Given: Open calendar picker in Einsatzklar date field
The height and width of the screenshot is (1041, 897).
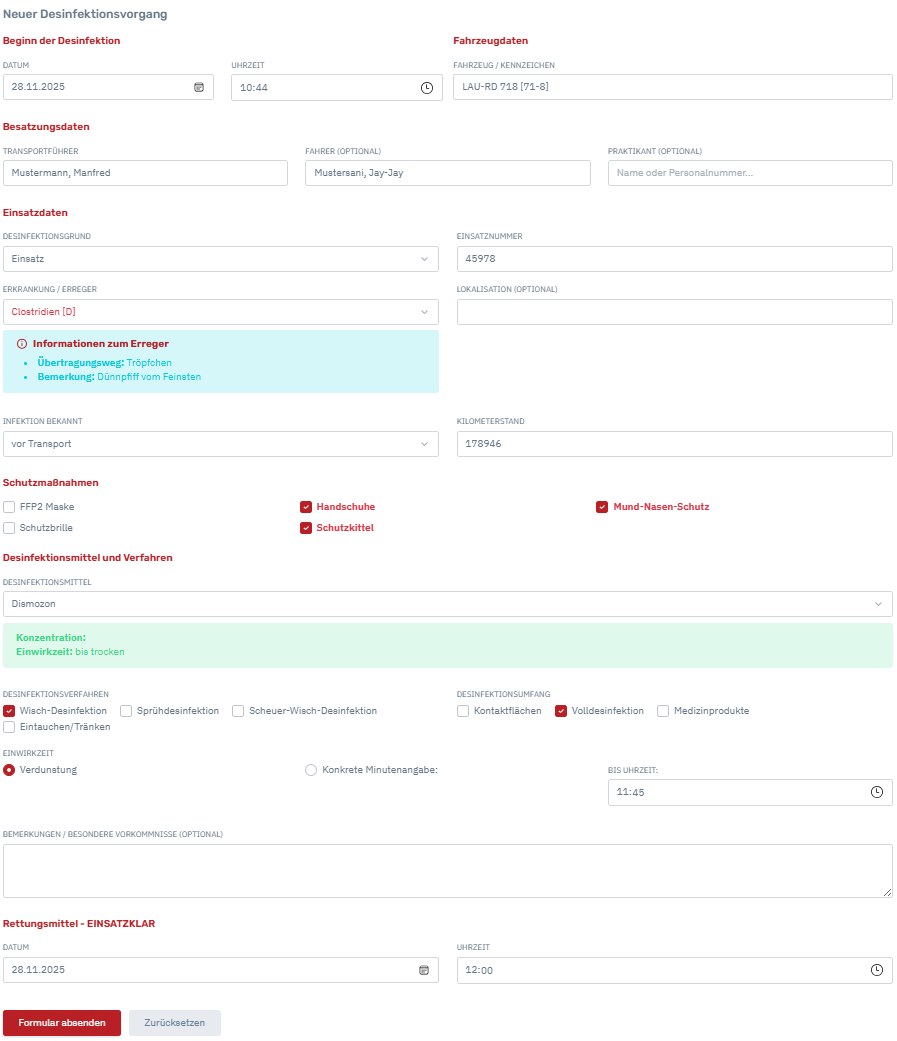Looking at the screenshot, I should point(423,970).
